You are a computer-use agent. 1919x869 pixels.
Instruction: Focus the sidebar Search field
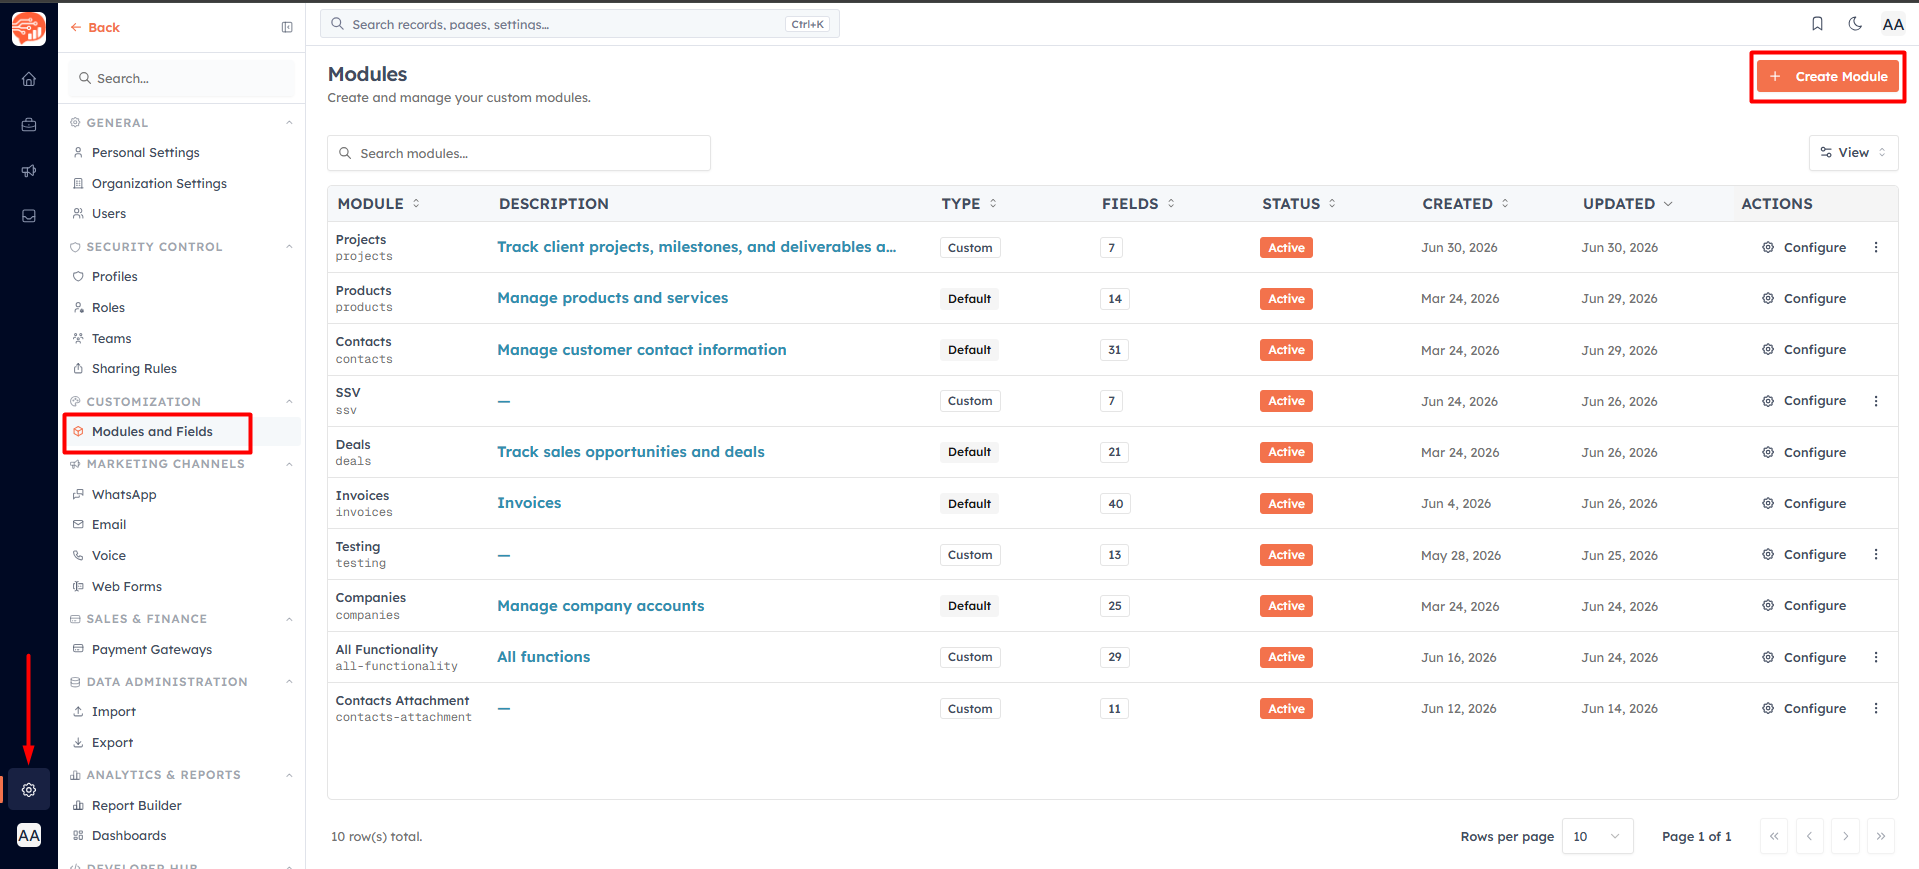(182, 78)
